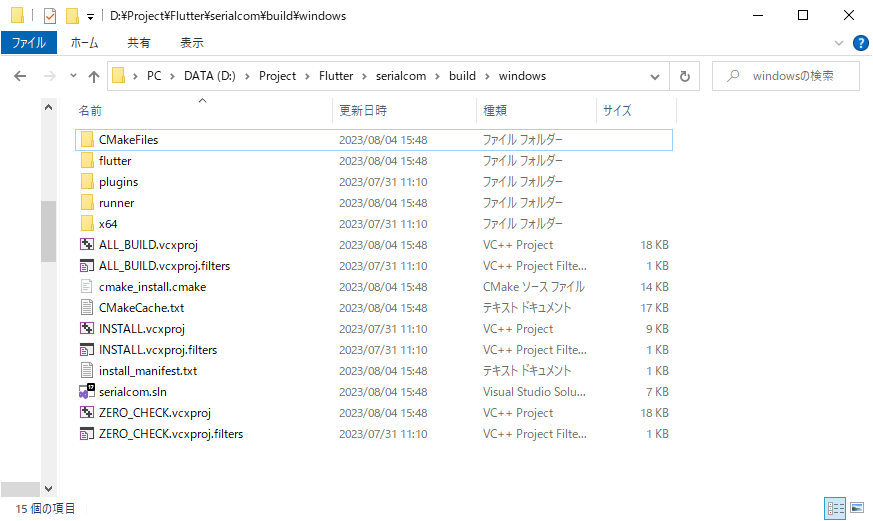Click the windowsの検索 search field

[786, 76]
